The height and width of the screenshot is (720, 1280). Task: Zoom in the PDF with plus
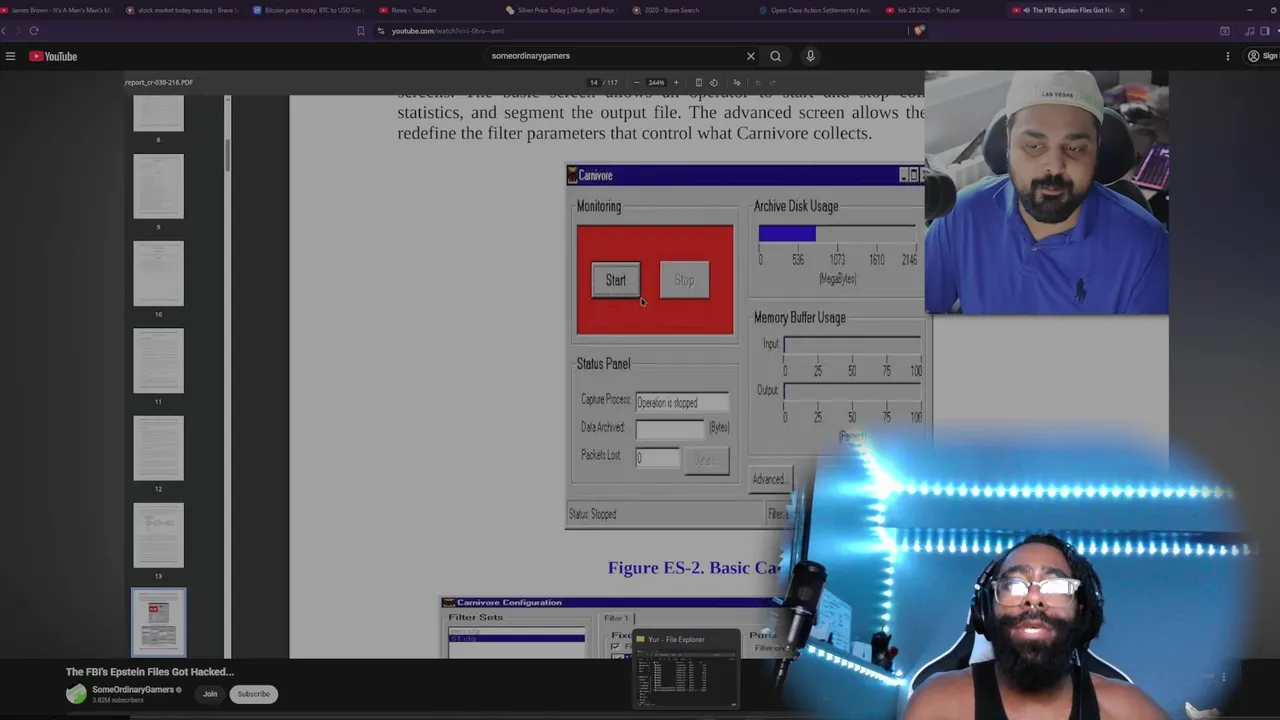[676, 82]
